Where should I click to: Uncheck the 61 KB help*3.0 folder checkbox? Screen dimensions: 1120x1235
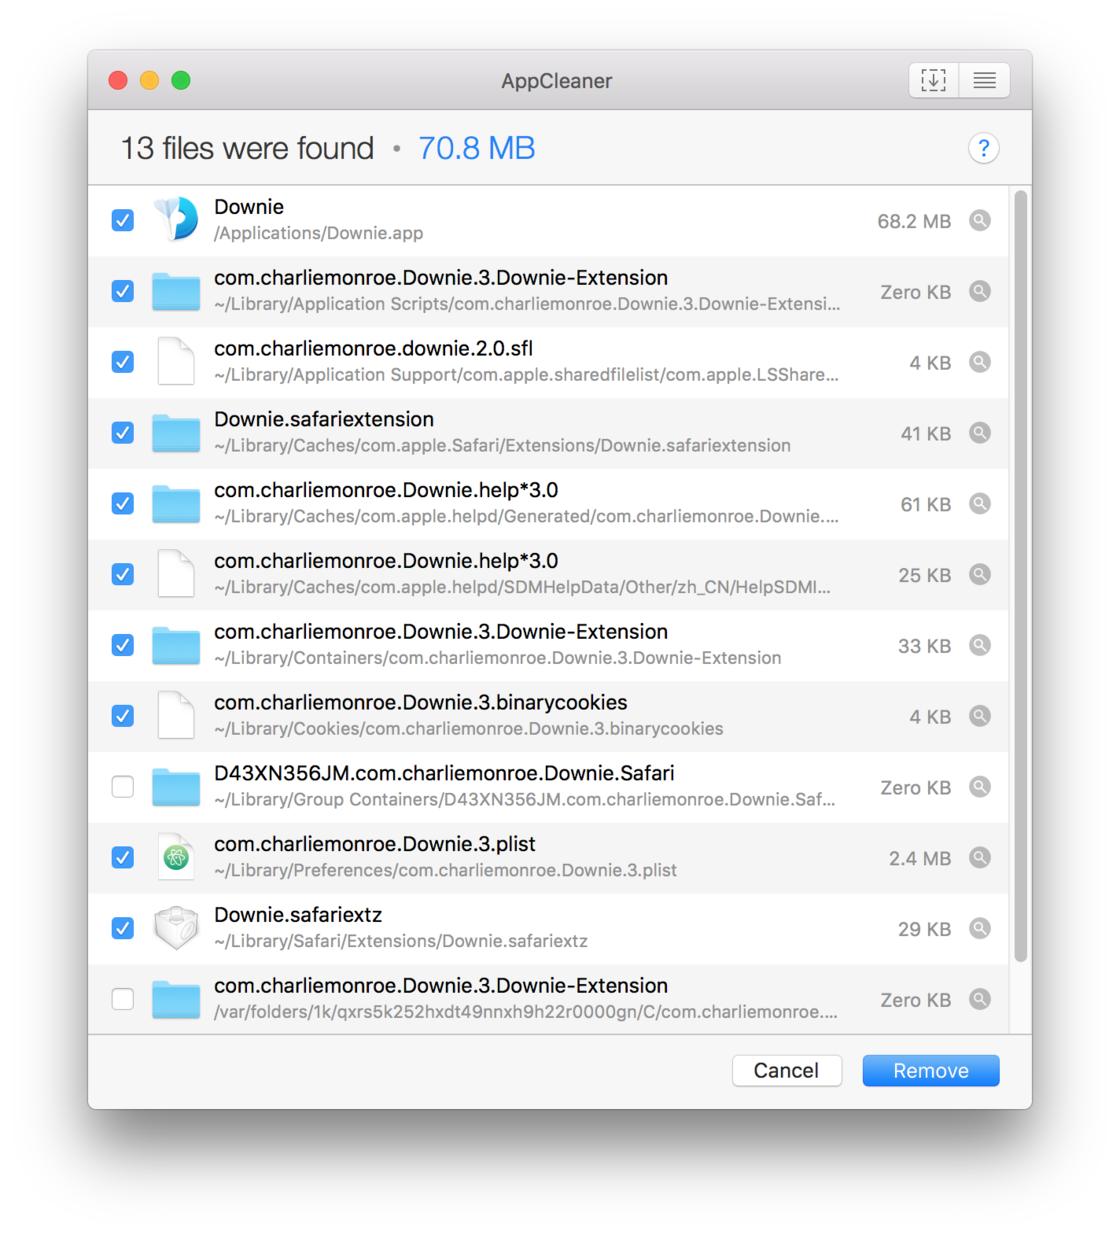(x=123, y=504)
